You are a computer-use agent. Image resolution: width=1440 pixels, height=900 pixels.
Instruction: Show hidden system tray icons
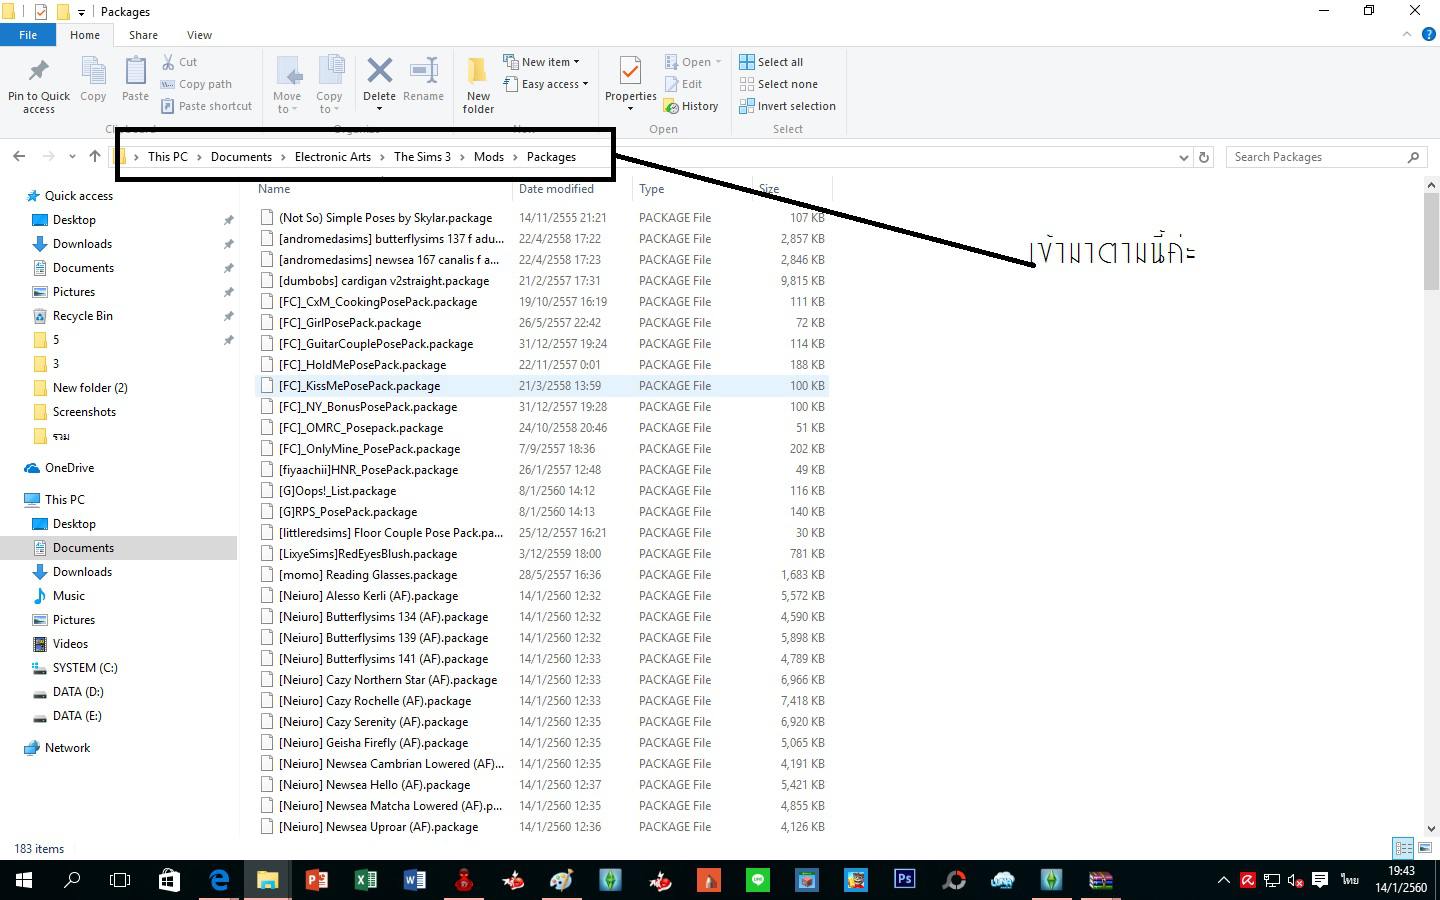pos(1223,880)
